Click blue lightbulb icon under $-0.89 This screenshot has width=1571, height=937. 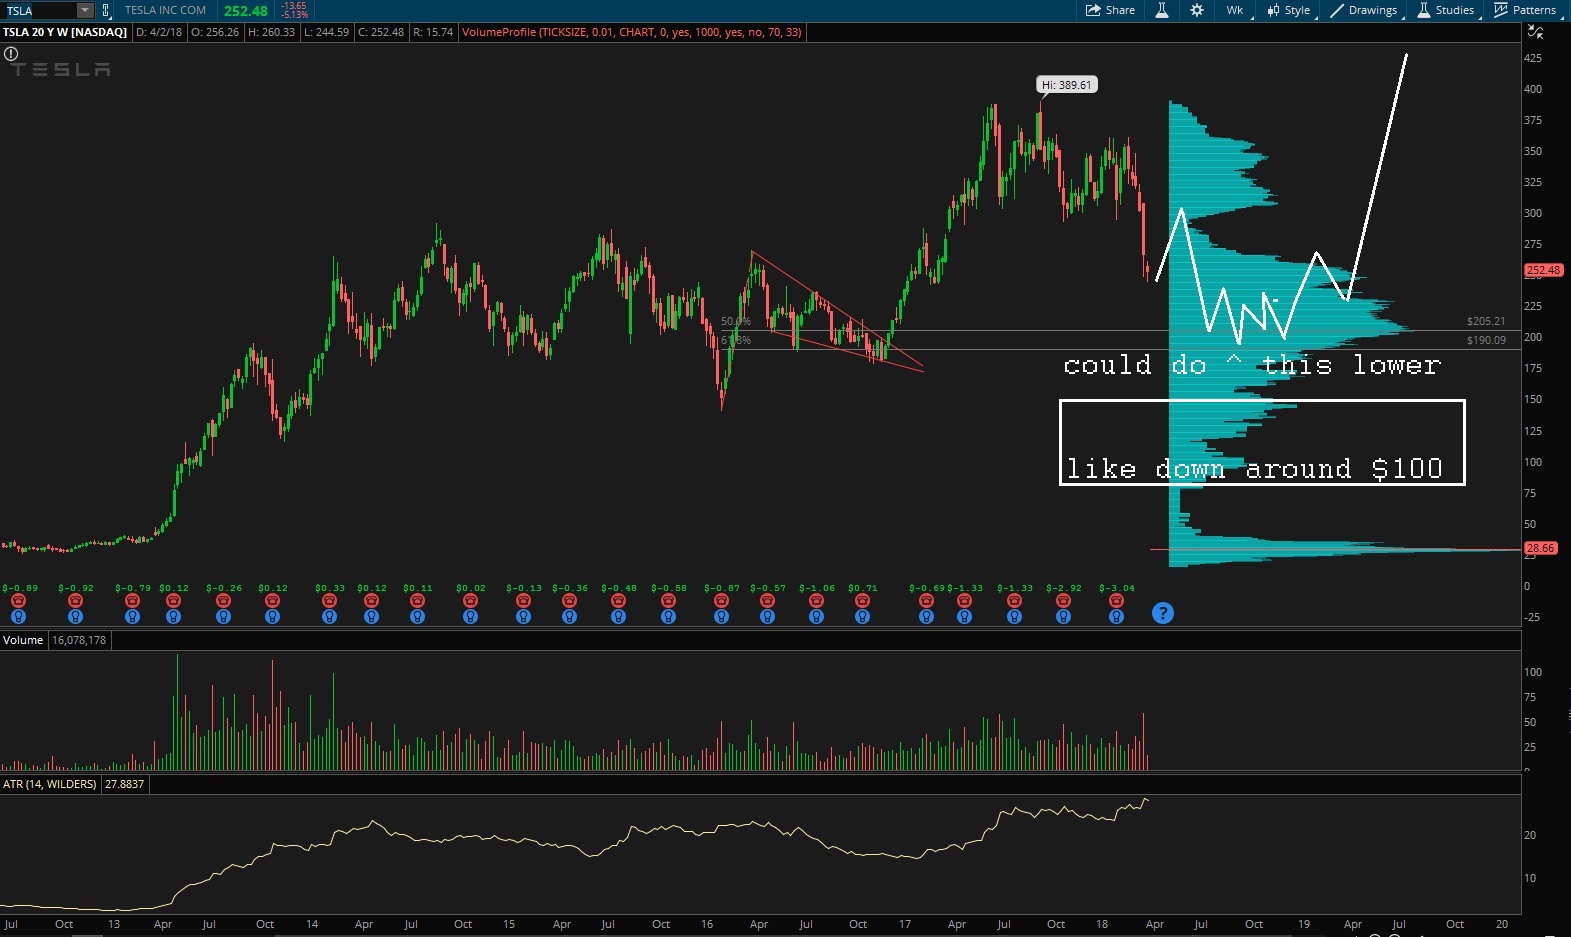pyautogui.click(x=17, y=616)
